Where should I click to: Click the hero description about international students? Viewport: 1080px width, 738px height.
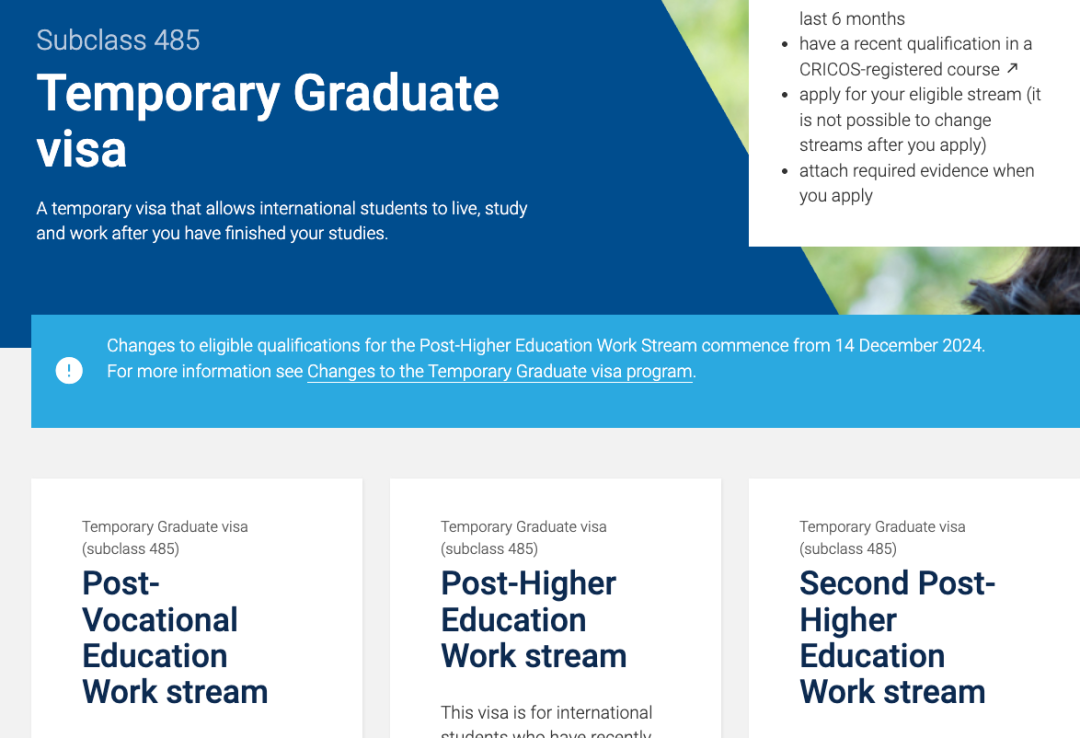click(x=282, y=221)
